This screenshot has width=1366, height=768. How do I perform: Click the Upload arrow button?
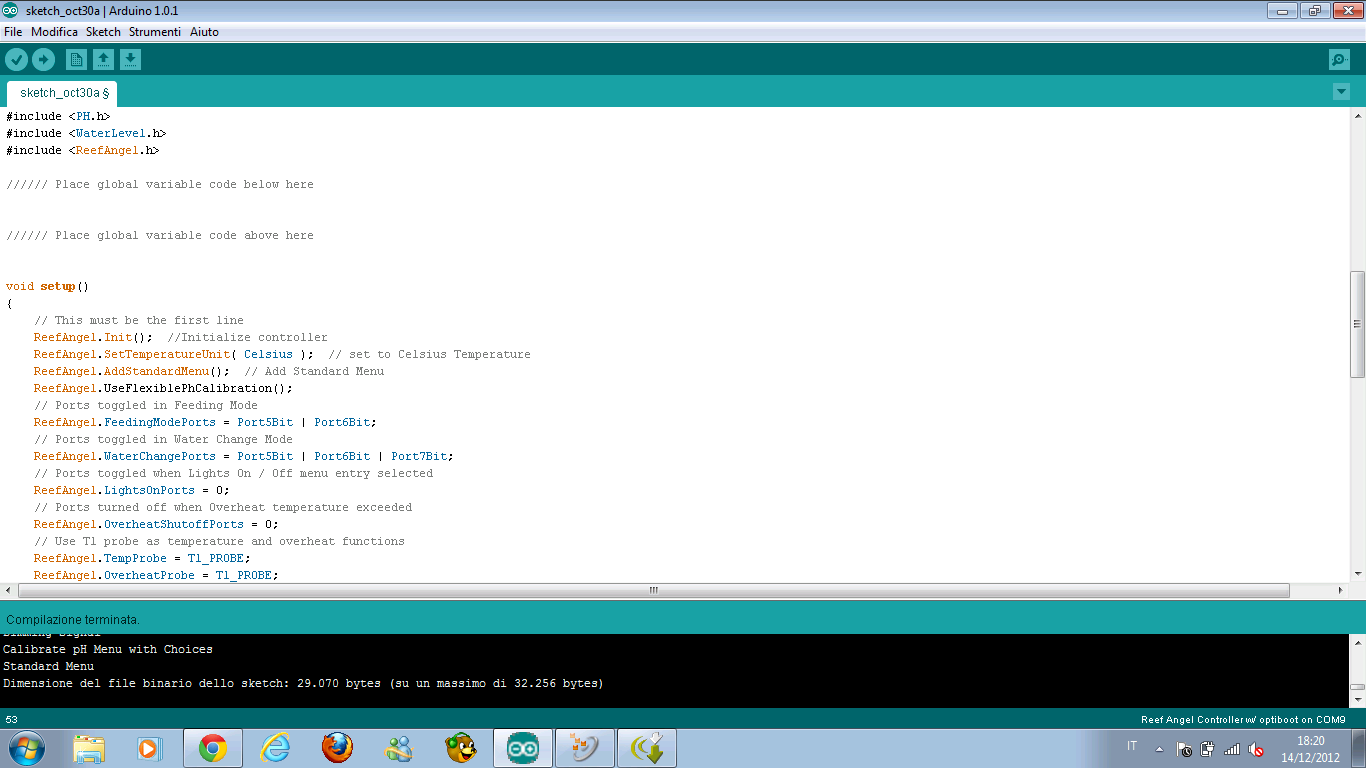point(43,60)
